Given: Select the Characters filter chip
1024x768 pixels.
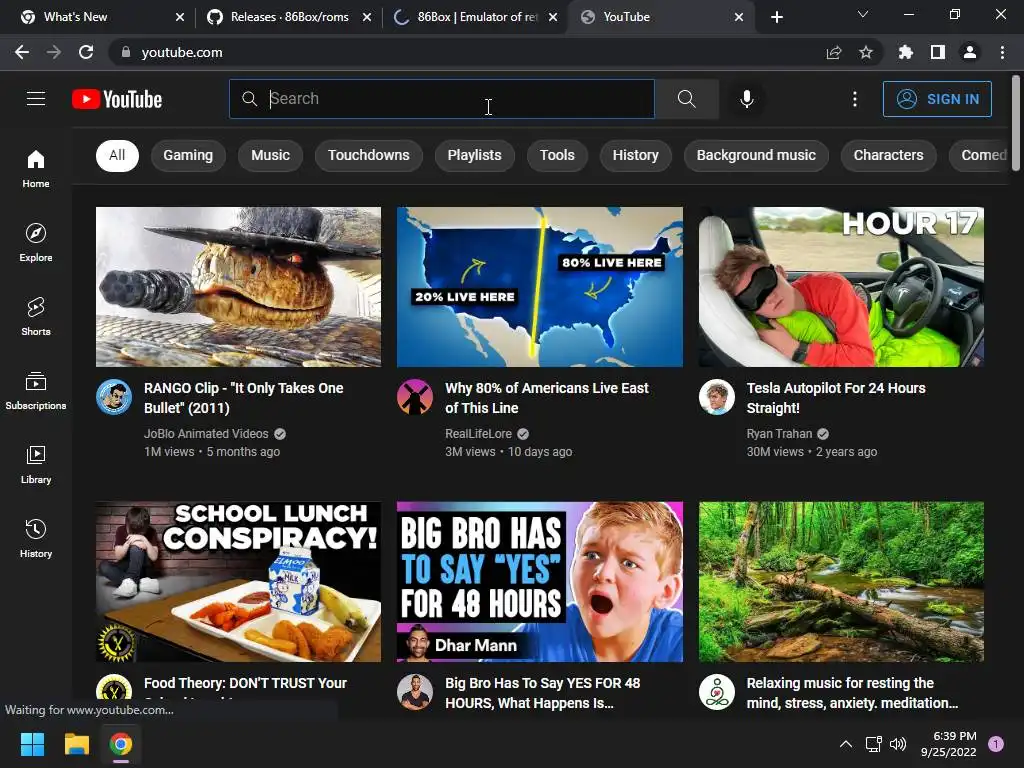Looking at the screenshot, I should tap(888, 155).
